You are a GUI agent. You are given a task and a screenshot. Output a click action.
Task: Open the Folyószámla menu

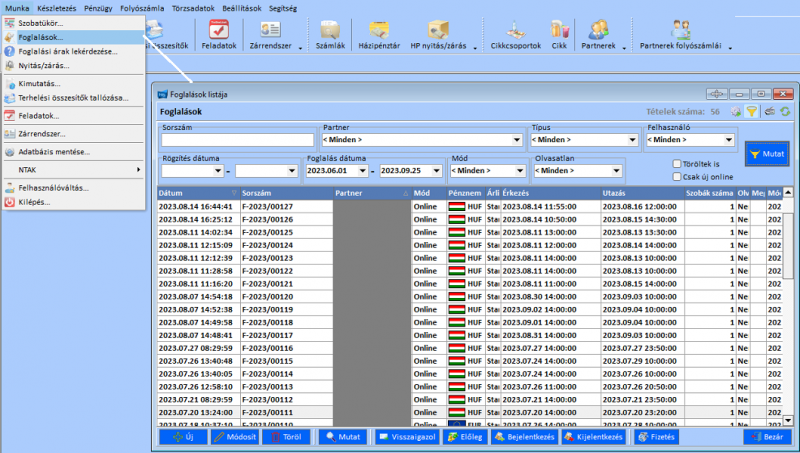coord(142,8)
